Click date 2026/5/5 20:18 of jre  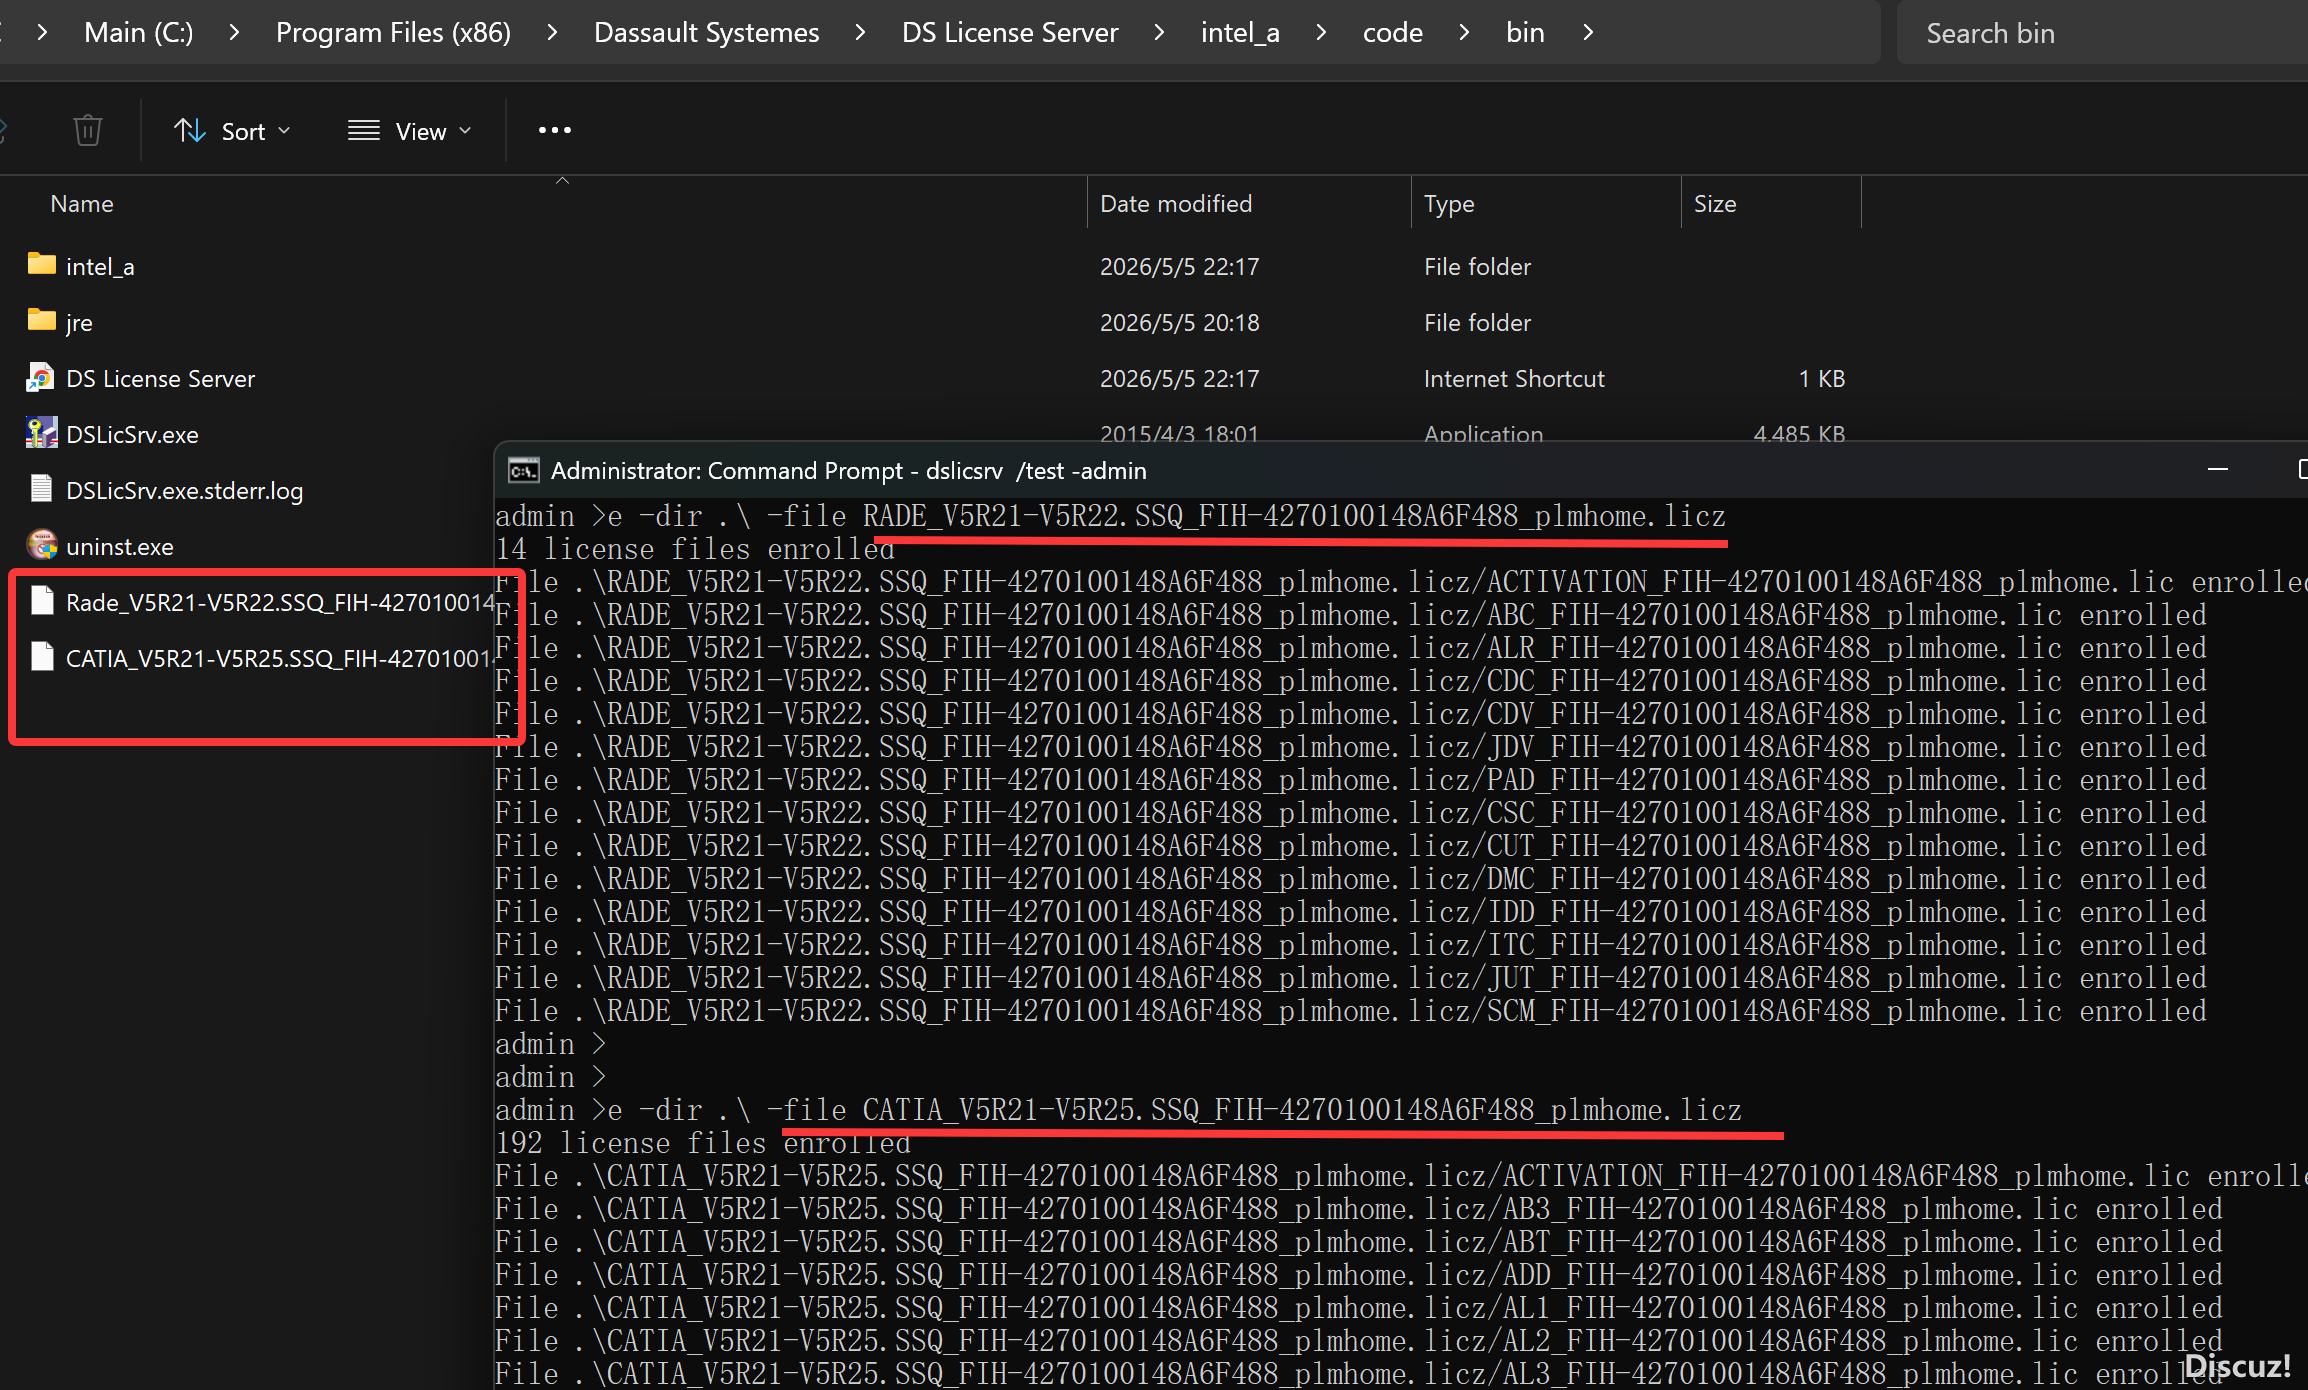click(x=1179, y=323)
